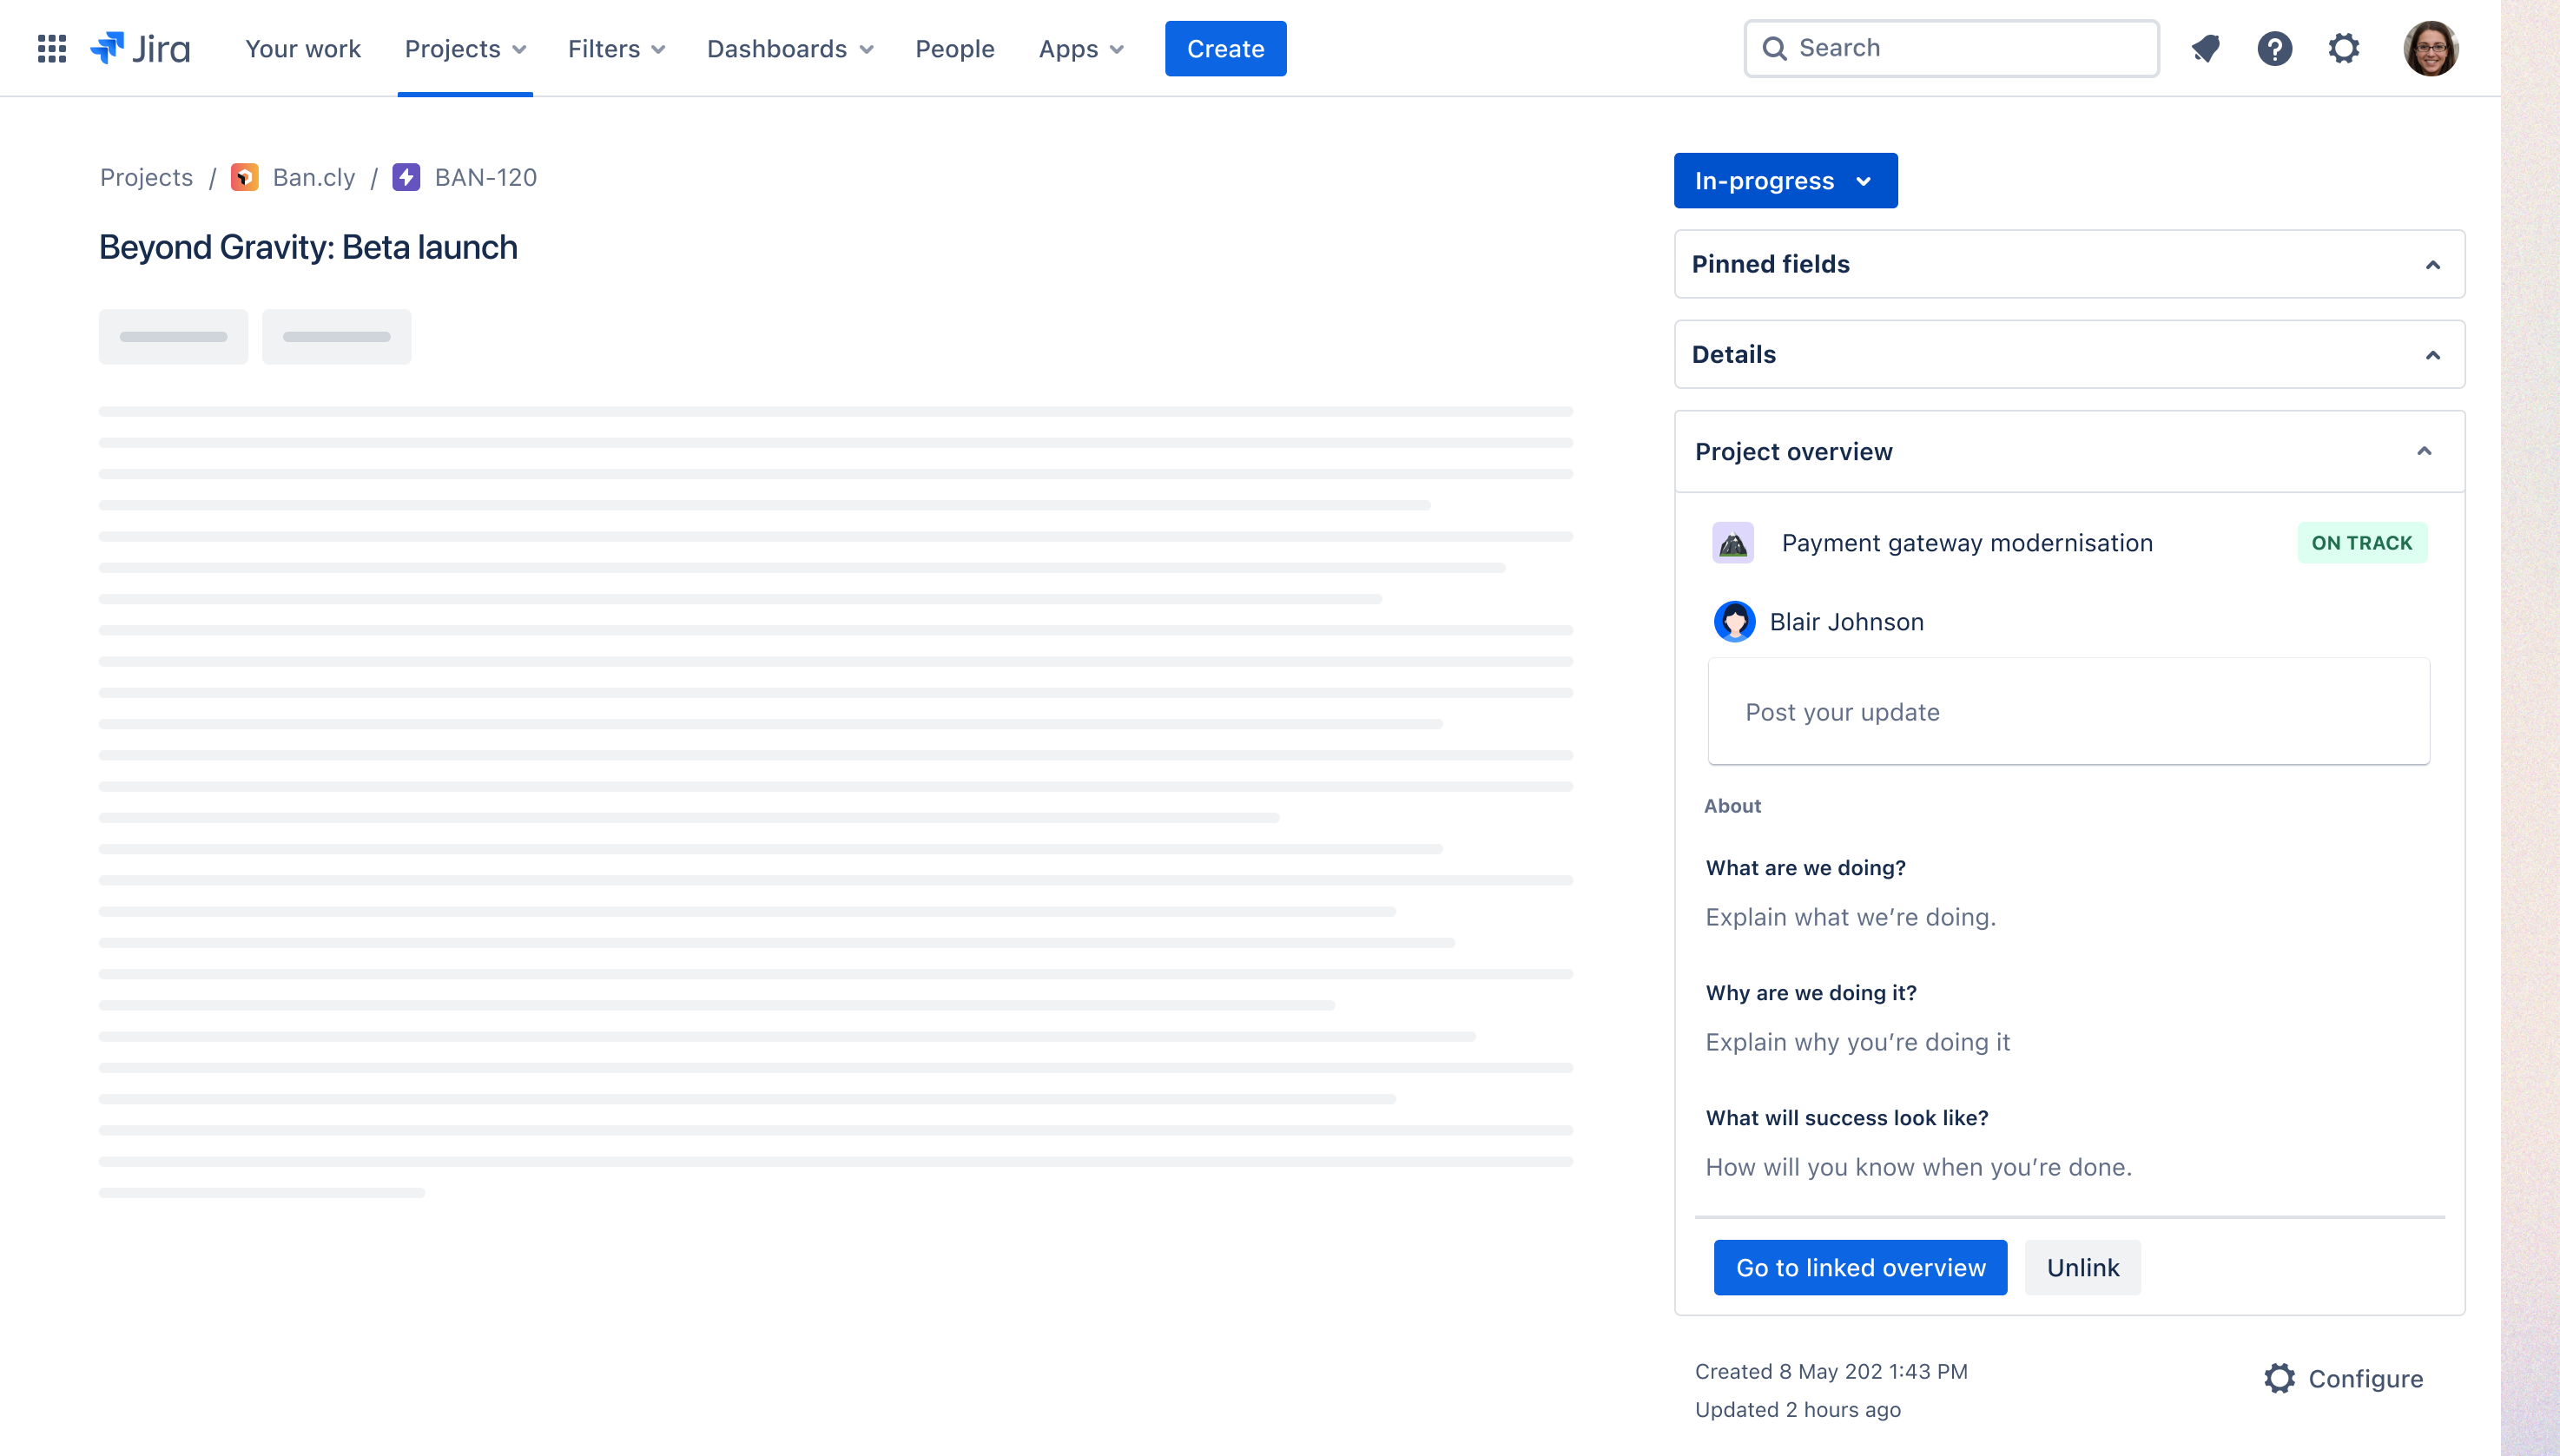This screenshot has width=2560, height=1456.
Task: Open the Projects menu
Action: tap(465, 48)
